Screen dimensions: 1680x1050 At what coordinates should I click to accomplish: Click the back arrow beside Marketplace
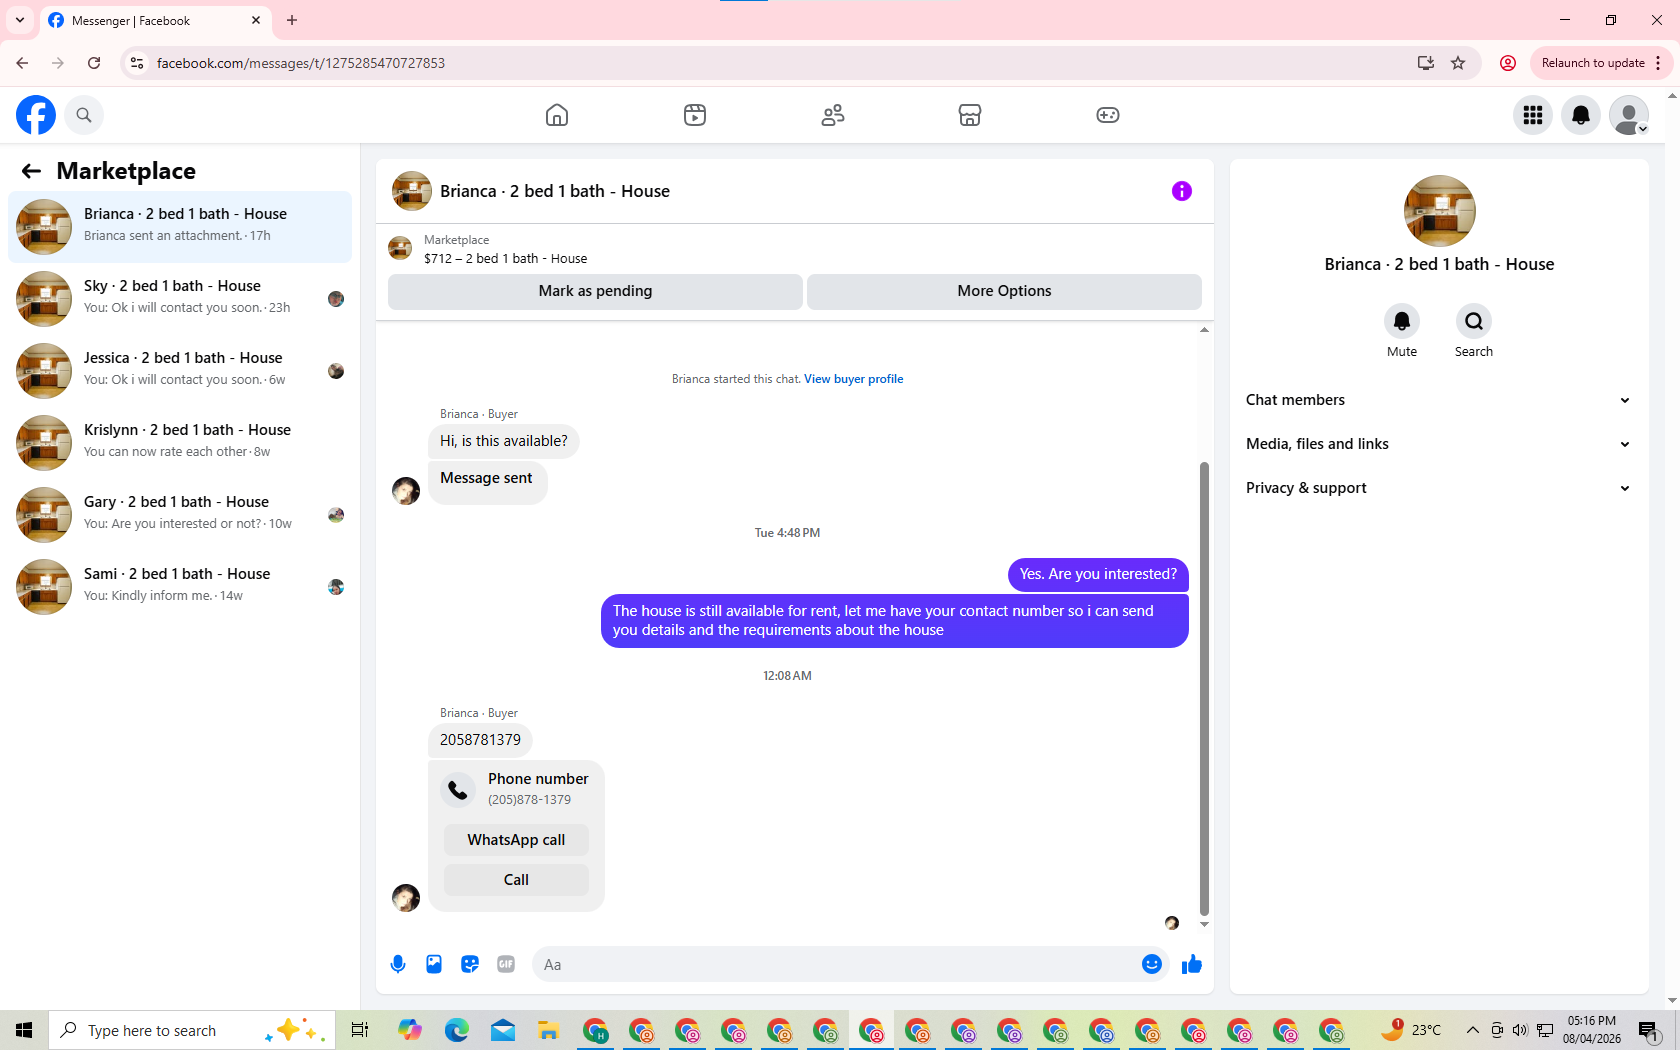(31, 171)
